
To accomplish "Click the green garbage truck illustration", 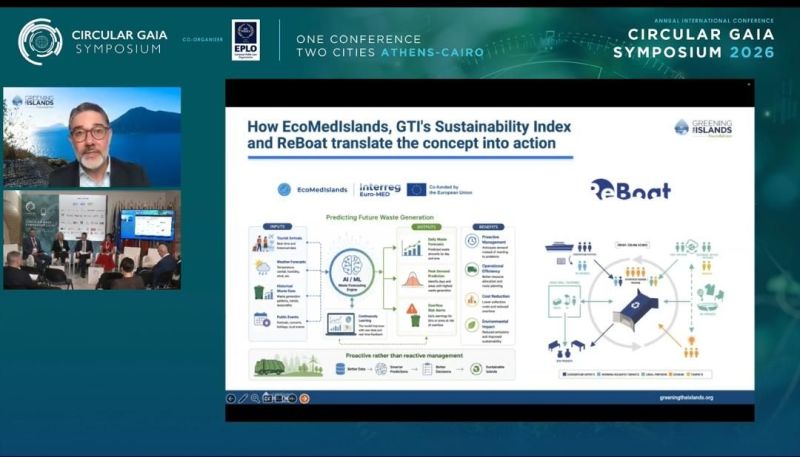I will click(269, 367).
